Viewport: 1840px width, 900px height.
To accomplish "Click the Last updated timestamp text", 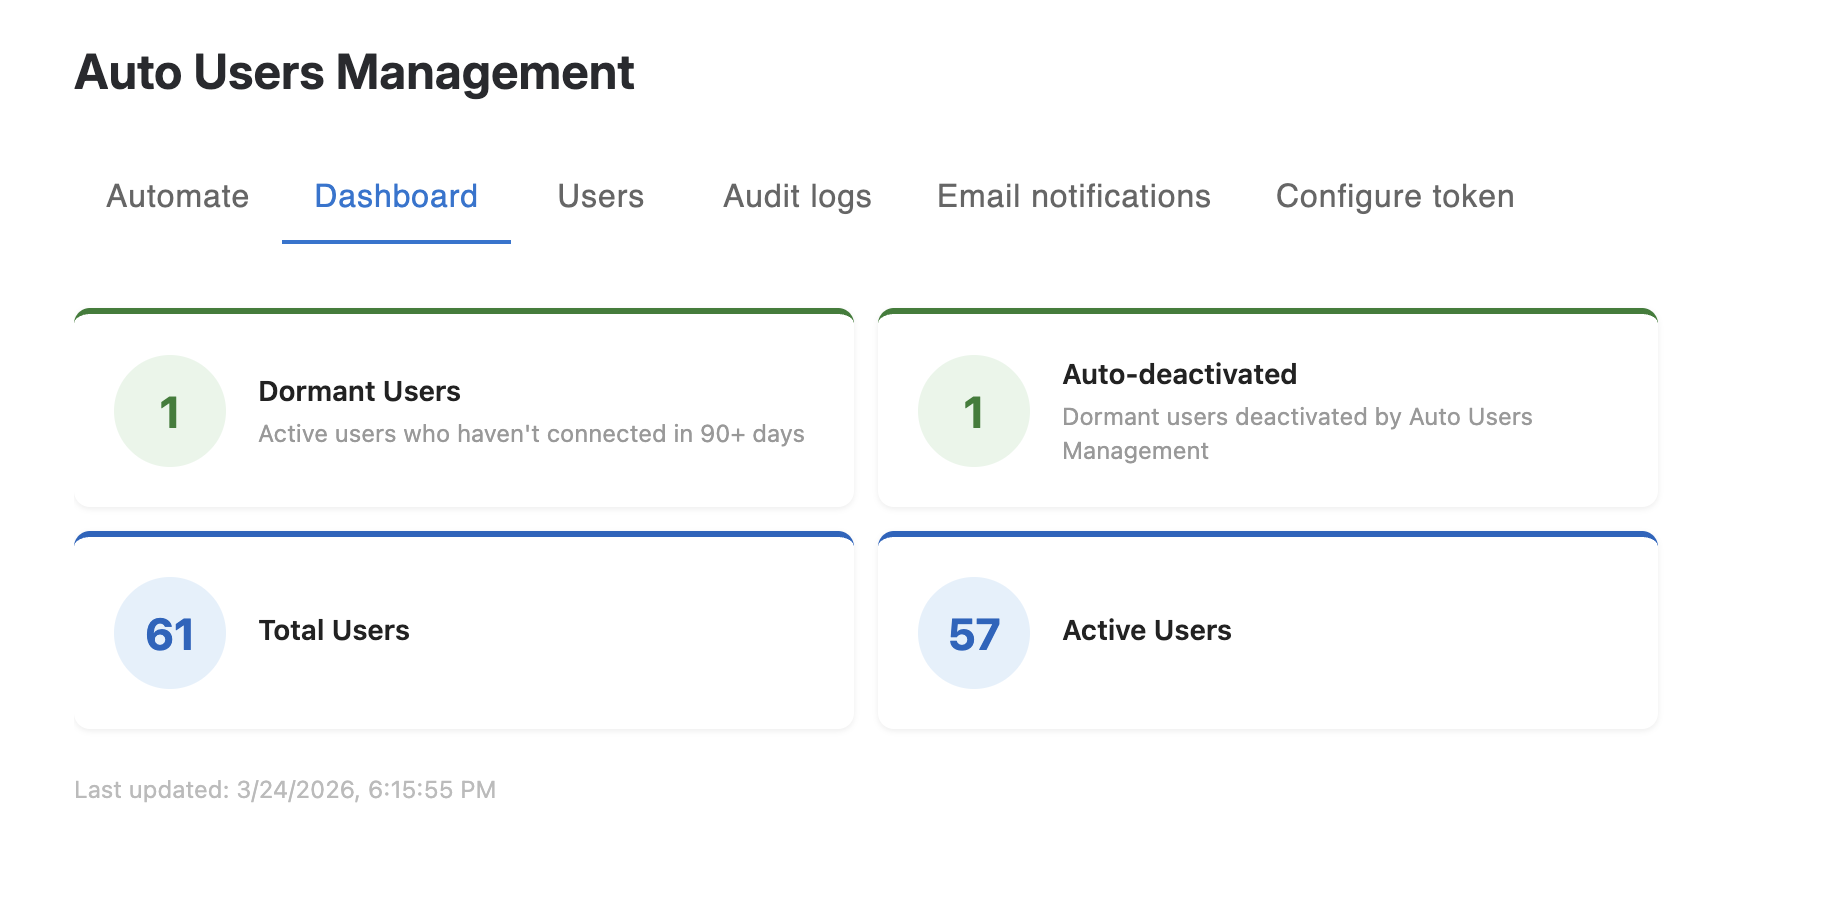I will (285, 789).
